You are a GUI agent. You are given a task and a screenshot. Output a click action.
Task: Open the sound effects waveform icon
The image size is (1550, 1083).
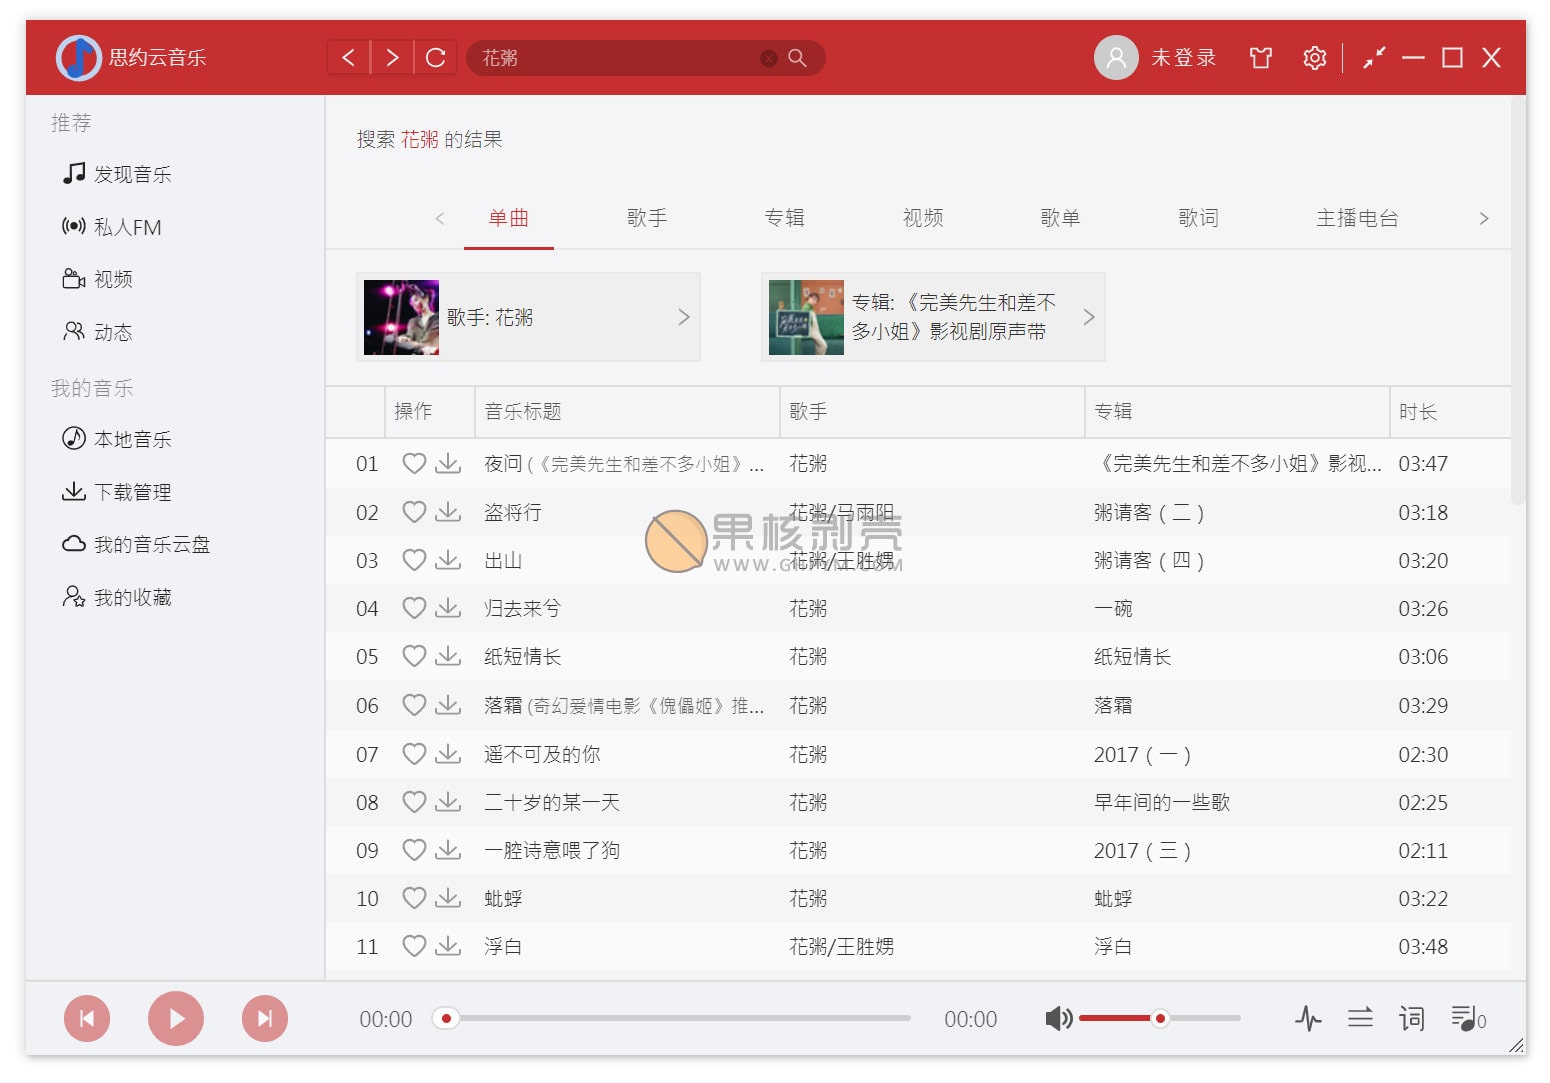(1308, 1019)
